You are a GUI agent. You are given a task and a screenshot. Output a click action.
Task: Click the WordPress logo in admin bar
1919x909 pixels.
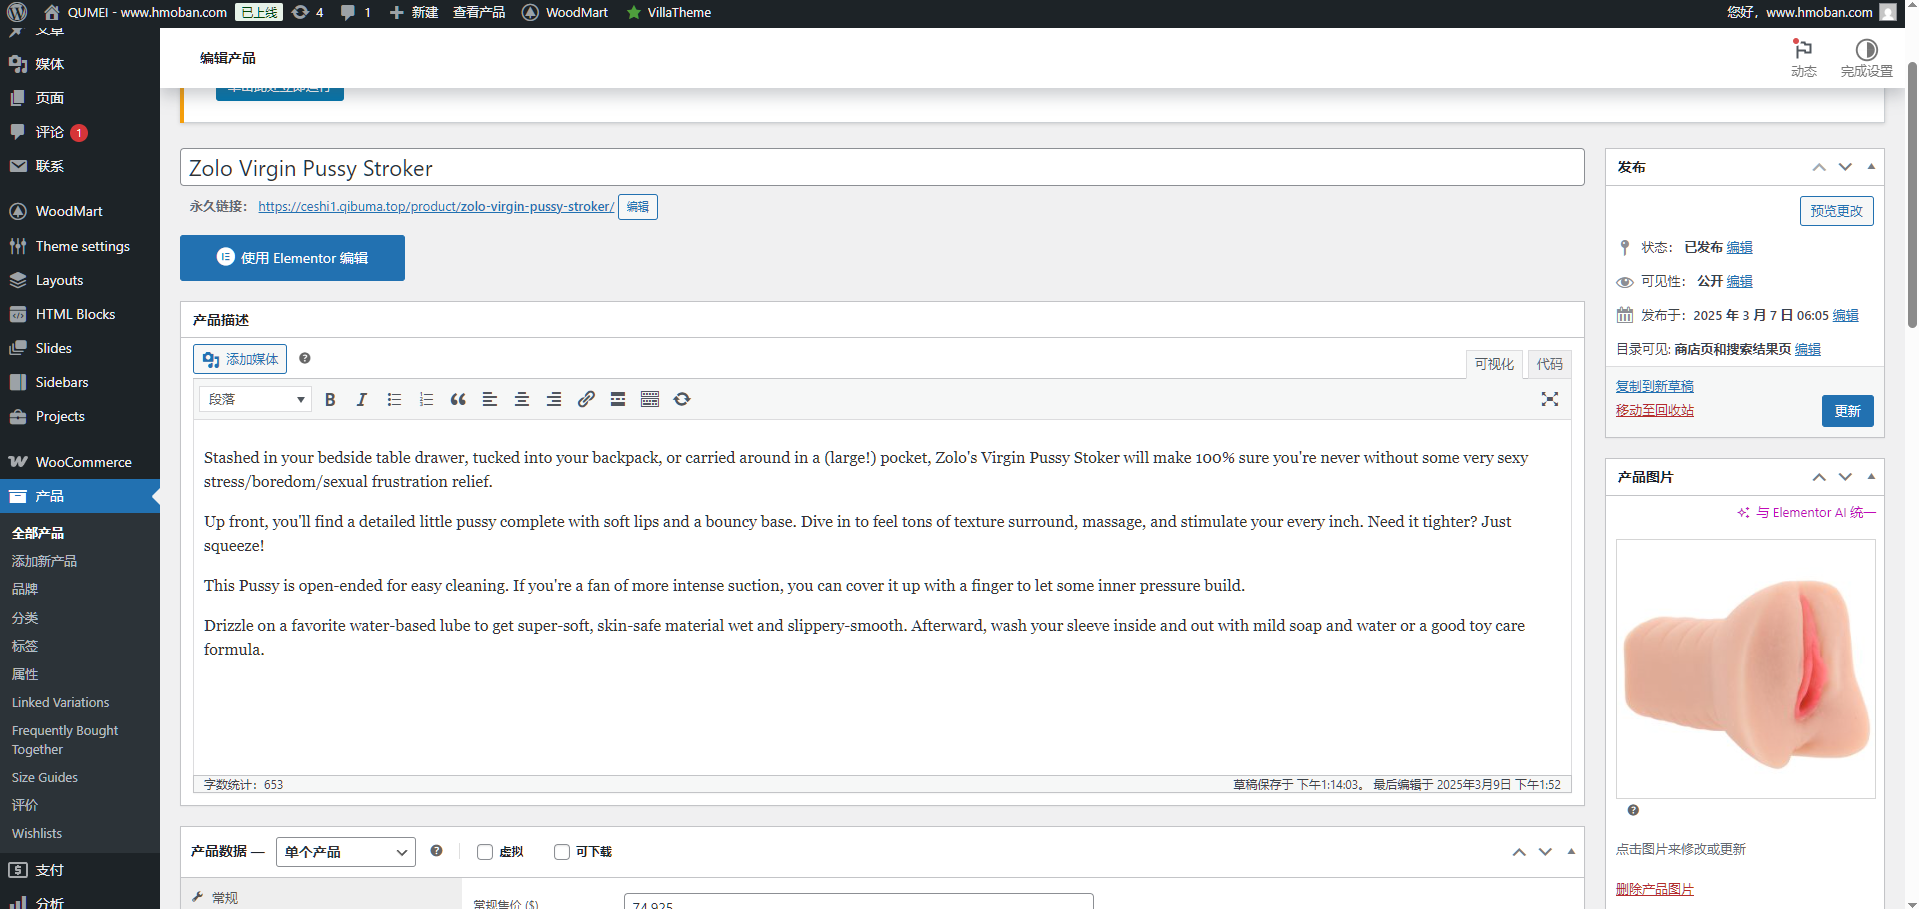17,12
